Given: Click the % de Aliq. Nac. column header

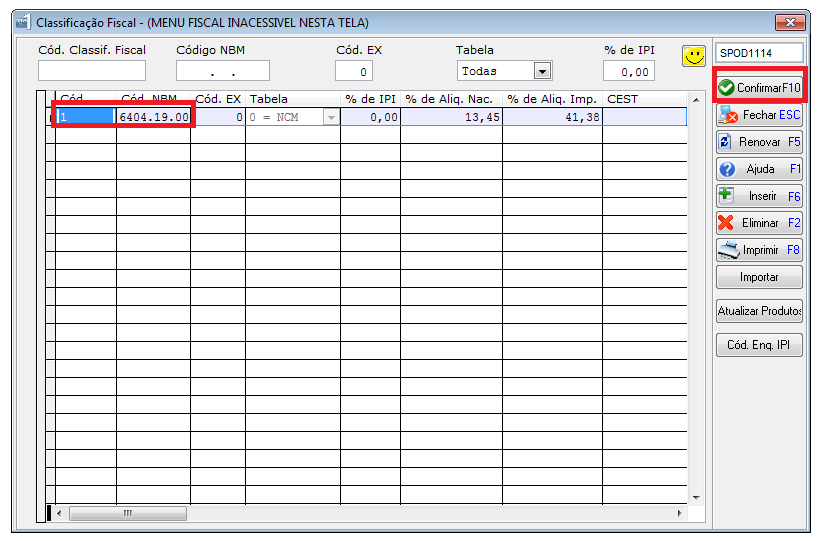Looking at the screenshot, I should click(451, 99).
